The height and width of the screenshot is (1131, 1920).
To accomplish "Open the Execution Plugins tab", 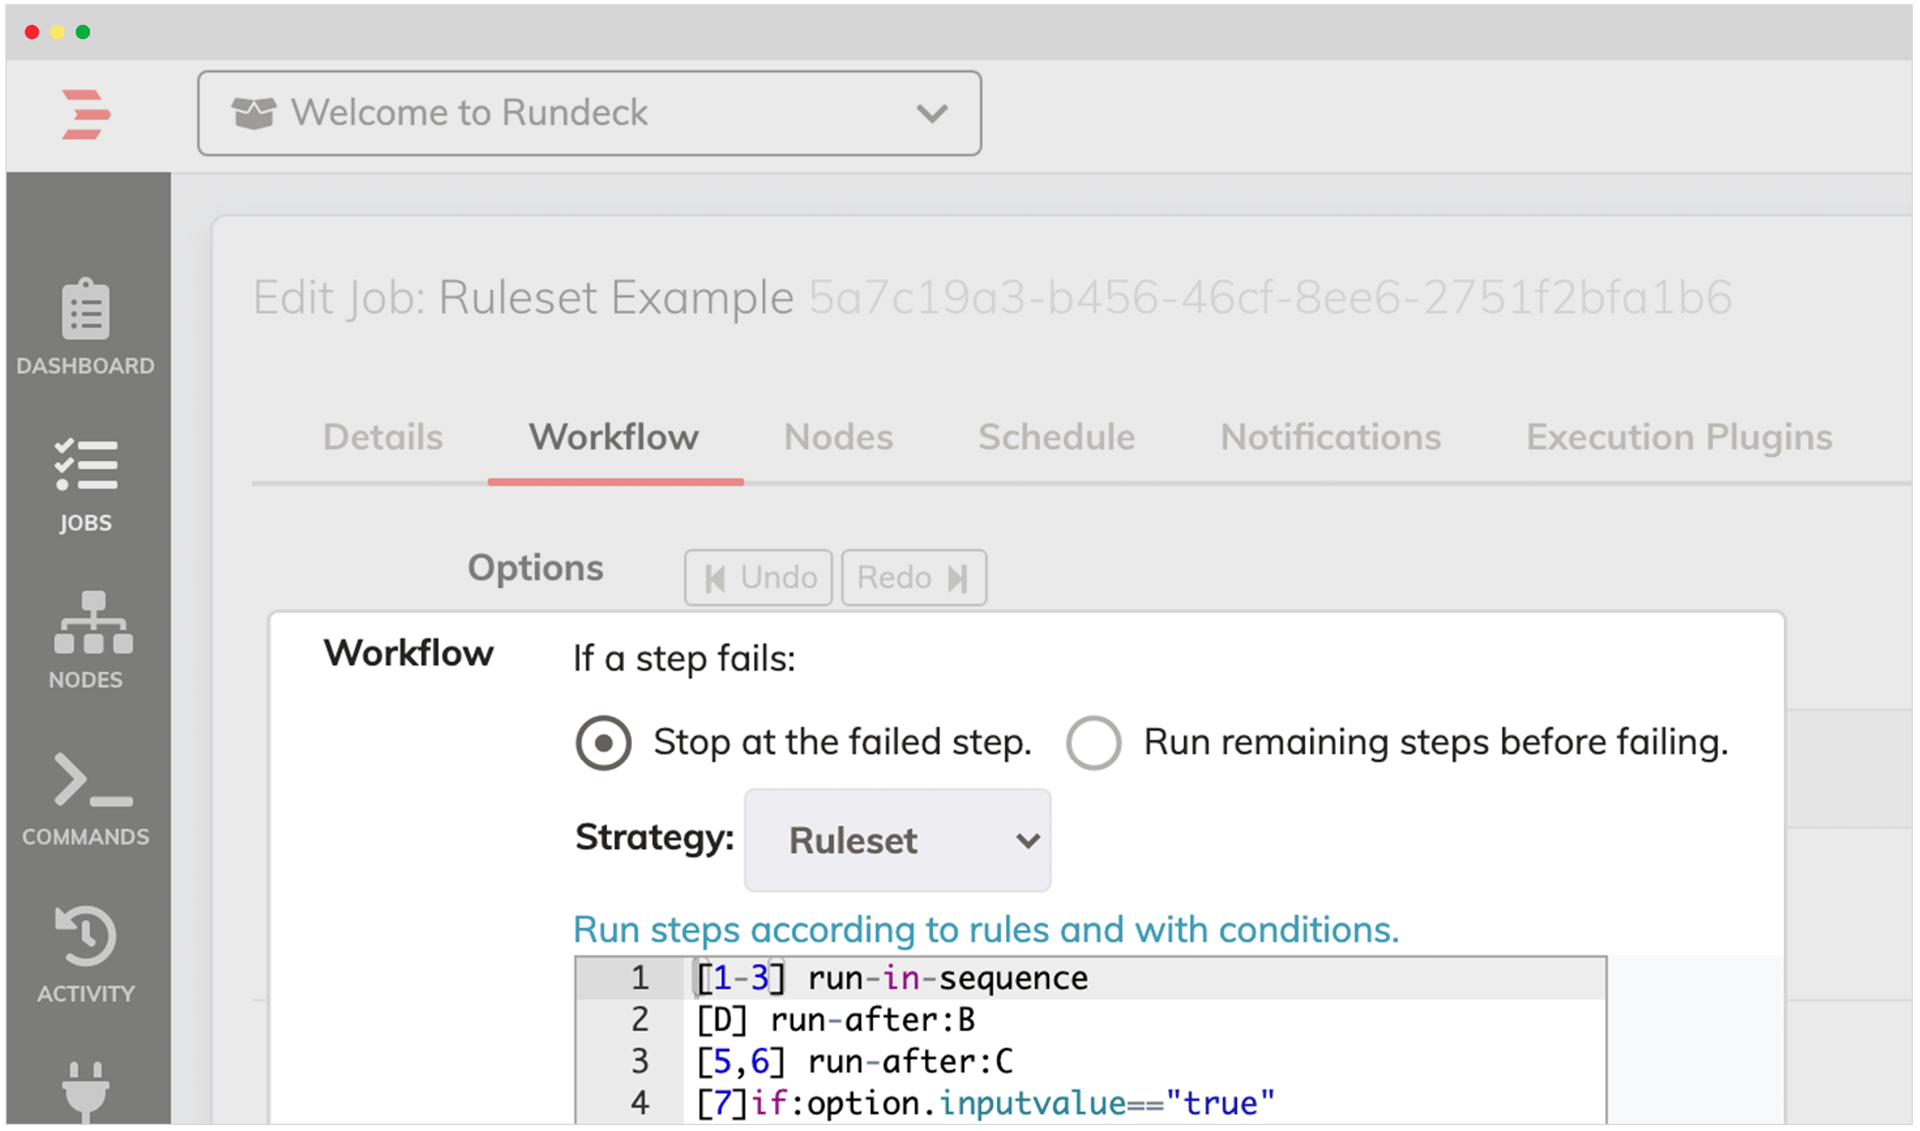I will [x=1678, y=437].
